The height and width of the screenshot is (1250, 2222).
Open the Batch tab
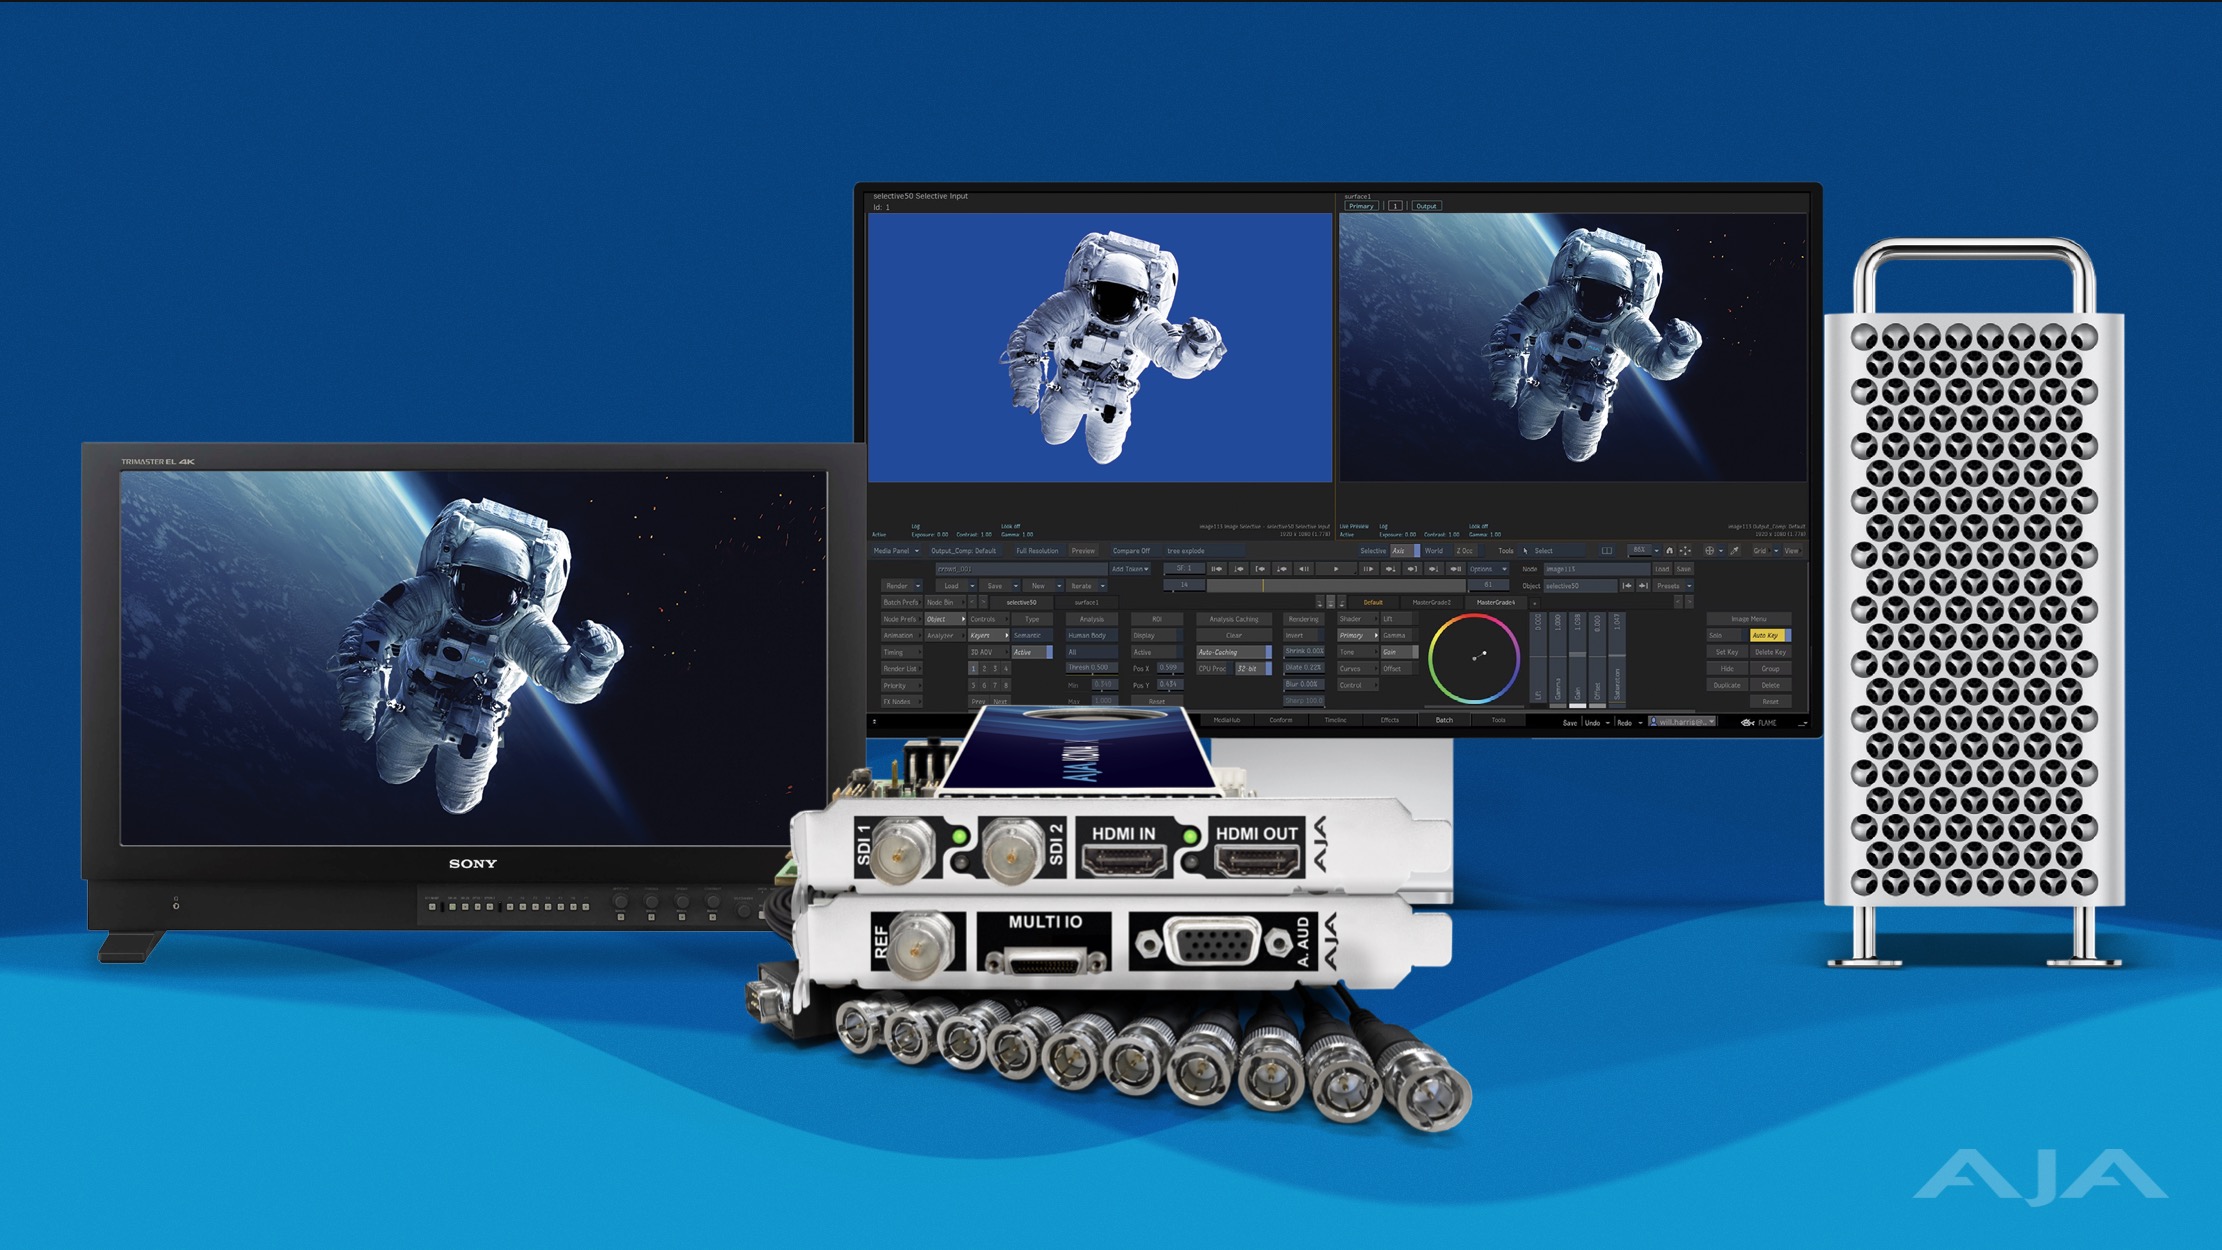(1444, 720)
